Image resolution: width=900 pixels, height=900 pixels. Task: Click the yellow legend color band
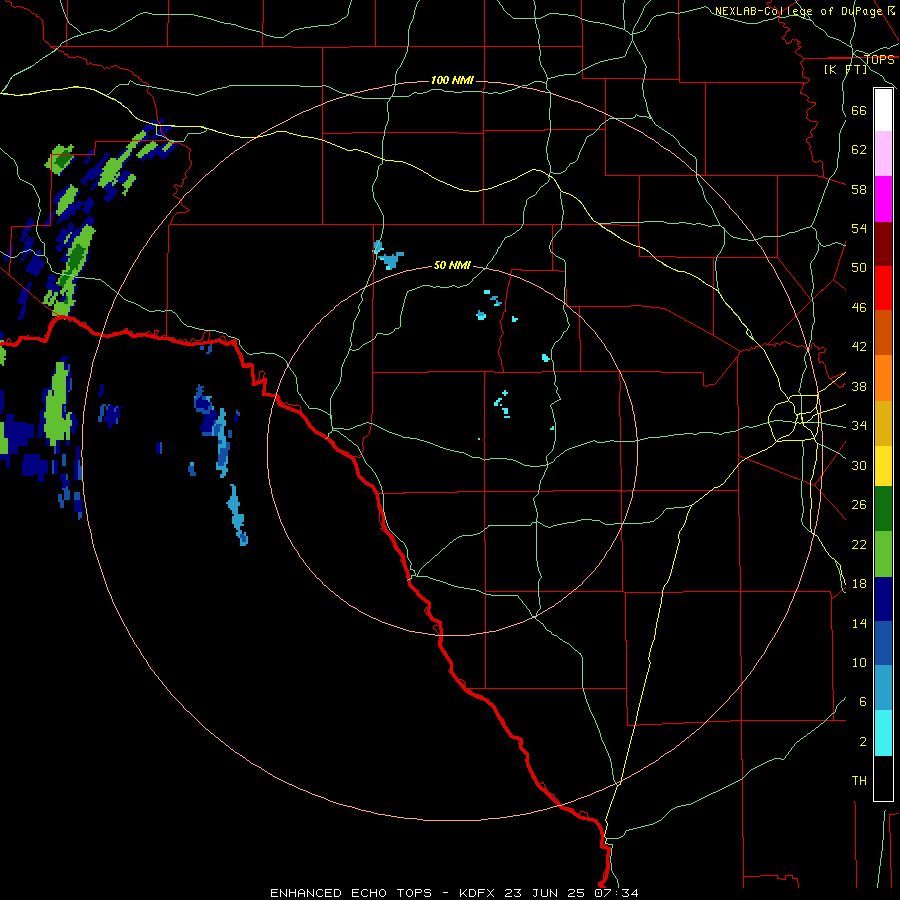pyautogui.click(x=883, y=466)
